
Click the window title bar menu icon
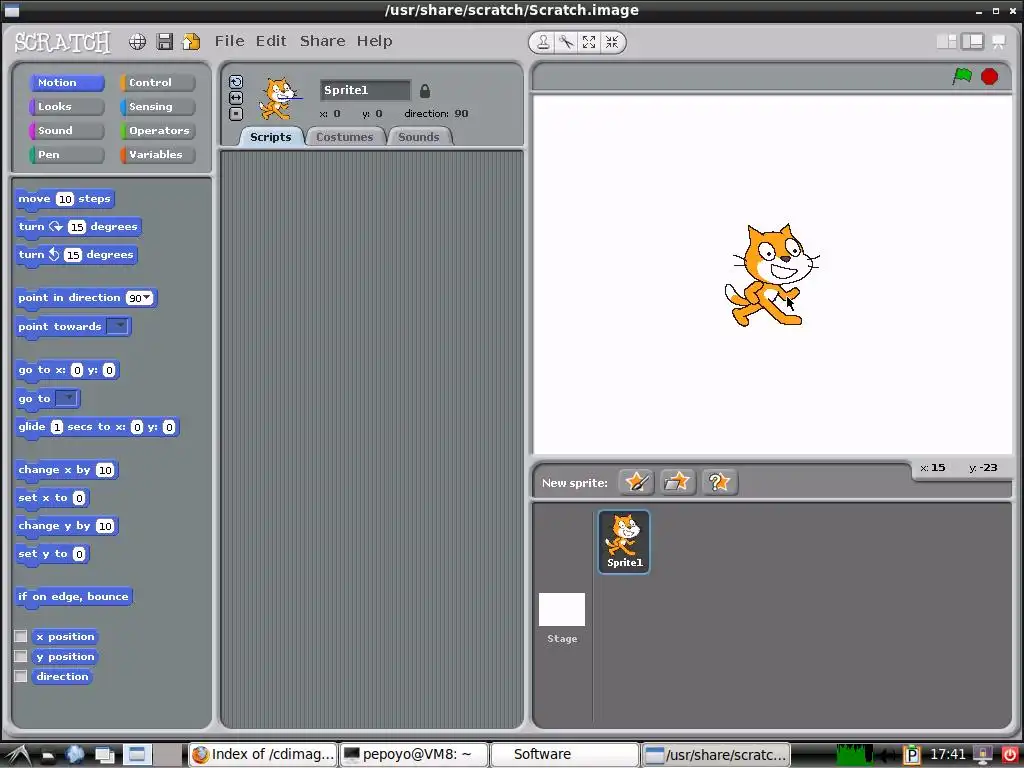pyautogui.click(x=11, y=10)
